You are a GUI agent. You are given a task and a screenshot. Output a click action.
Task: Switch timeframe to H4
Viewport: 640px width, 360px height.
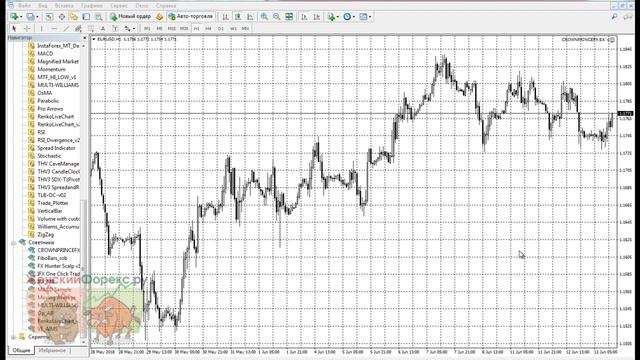coord(208,29)
